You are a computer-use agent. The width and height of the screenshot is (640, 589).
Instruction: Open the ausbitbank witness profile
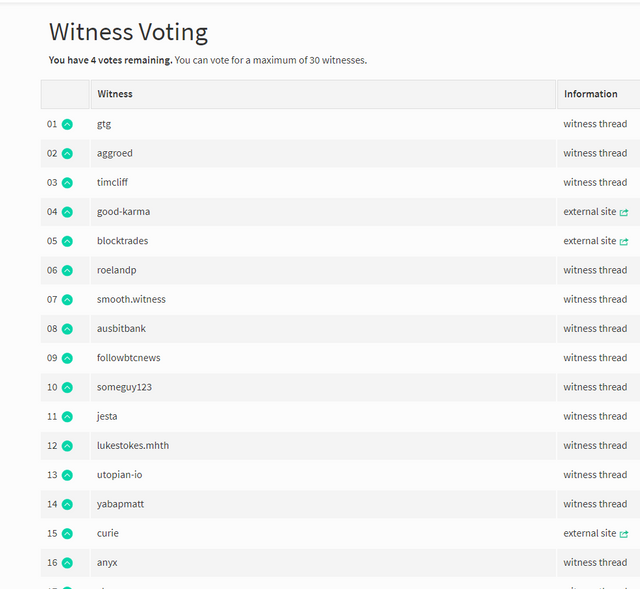point(121,329)
